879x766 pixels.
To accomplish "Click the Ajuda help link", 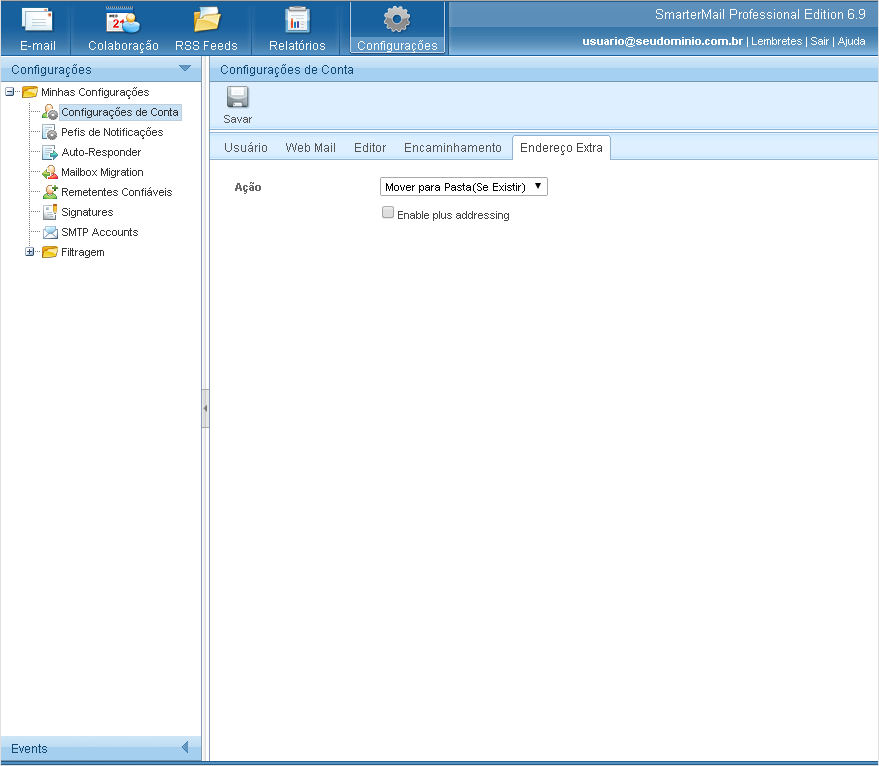I will tap(851, 42).
